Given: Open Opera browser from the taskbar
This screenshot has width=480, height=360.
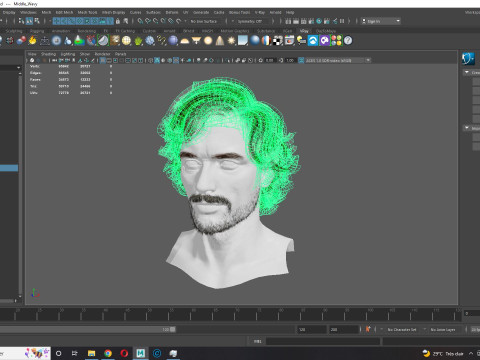Looking at the screenshot, I should [124, 353].
